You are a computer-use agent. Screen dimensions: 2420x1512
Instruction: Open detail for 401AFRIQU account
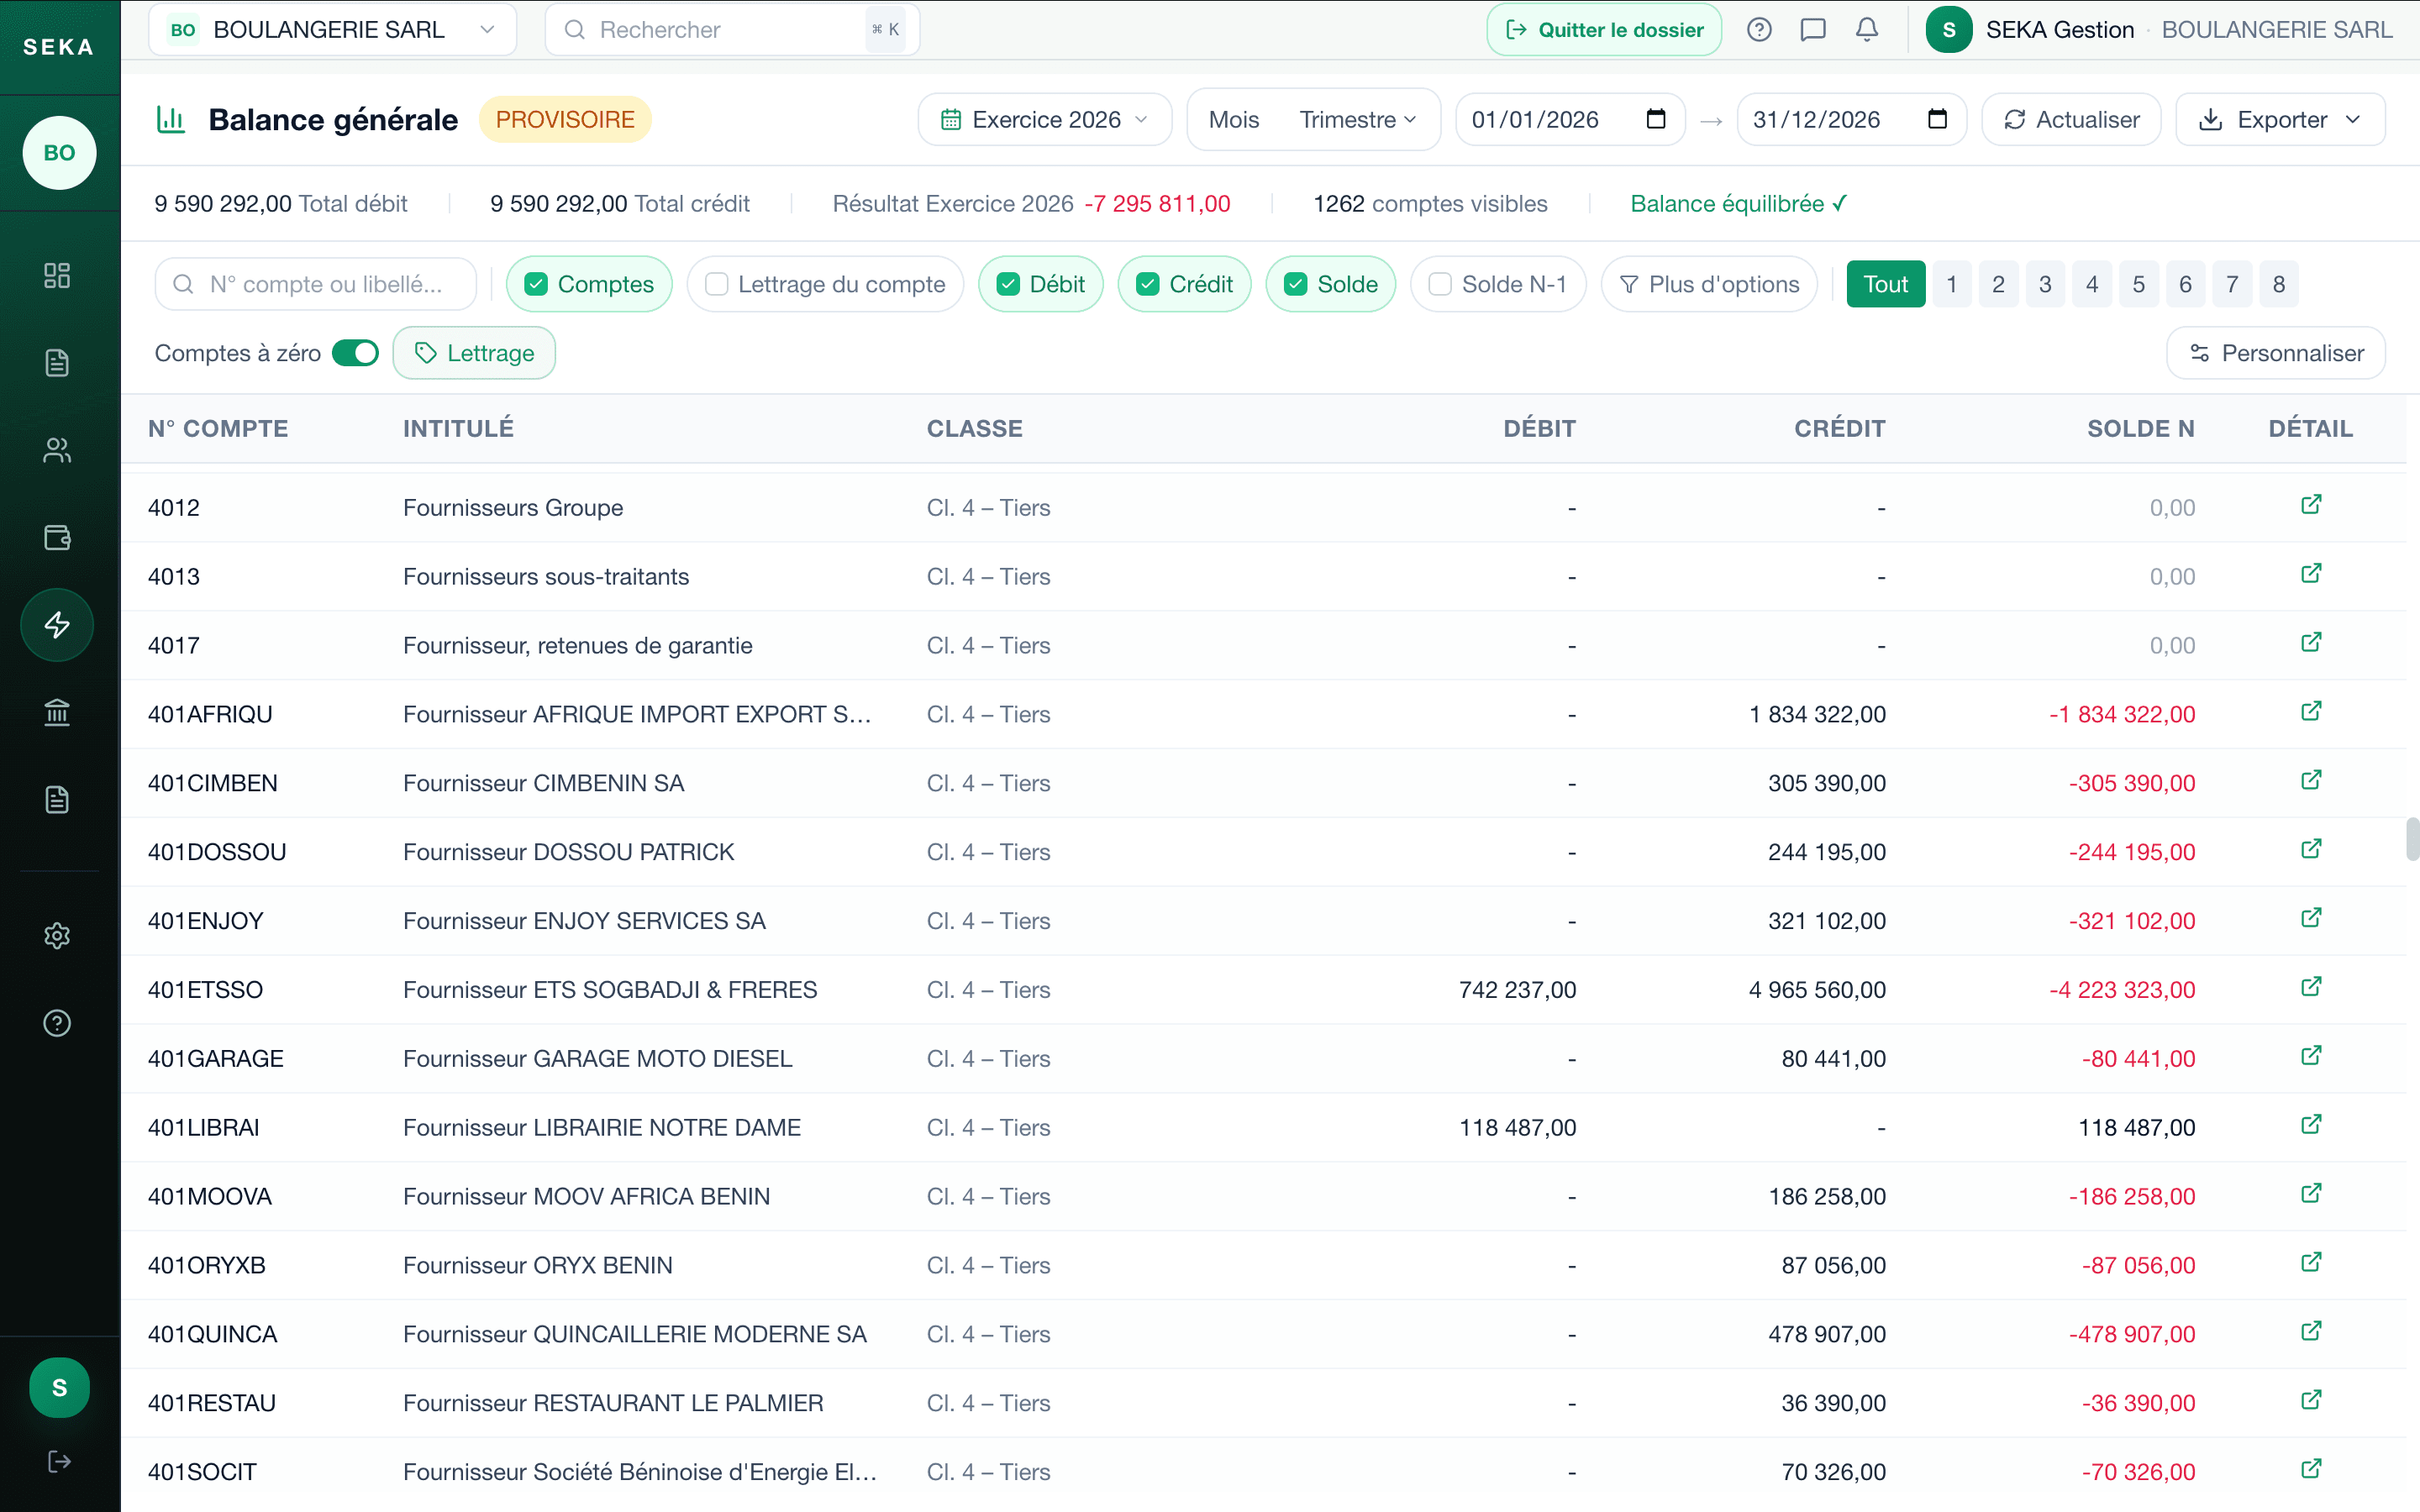point(2311,712)
